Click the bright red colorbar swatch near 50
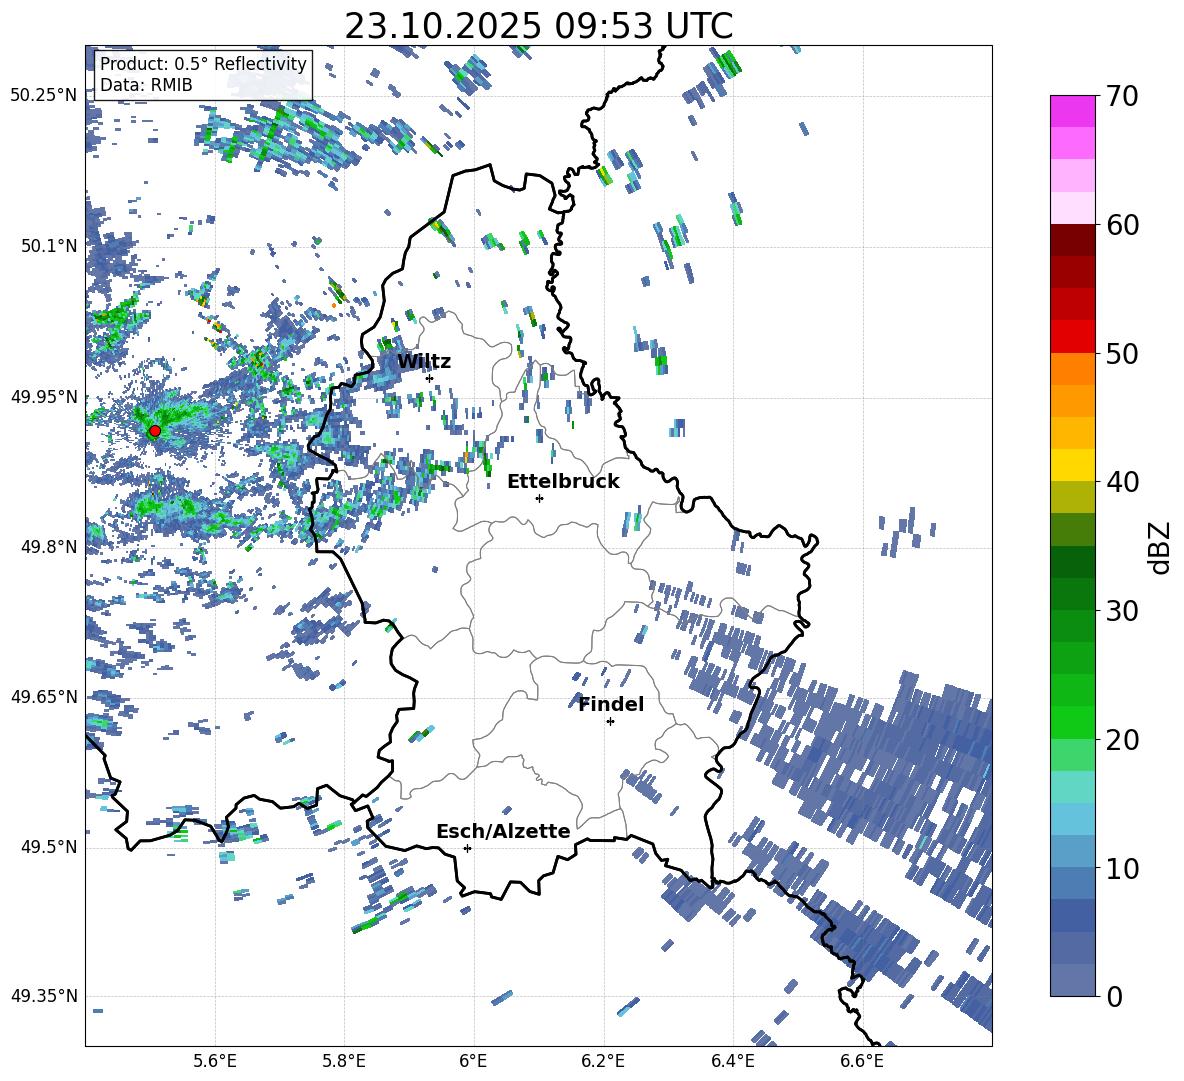Viewport: 1184px width, 1081px height. (1072, 337)
